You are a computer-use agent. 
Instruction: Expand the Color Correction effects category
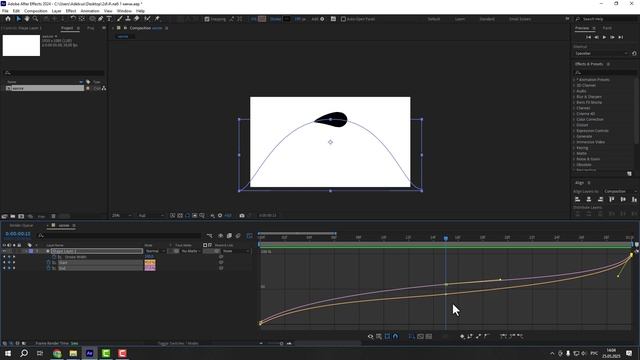tap(574, 119)
